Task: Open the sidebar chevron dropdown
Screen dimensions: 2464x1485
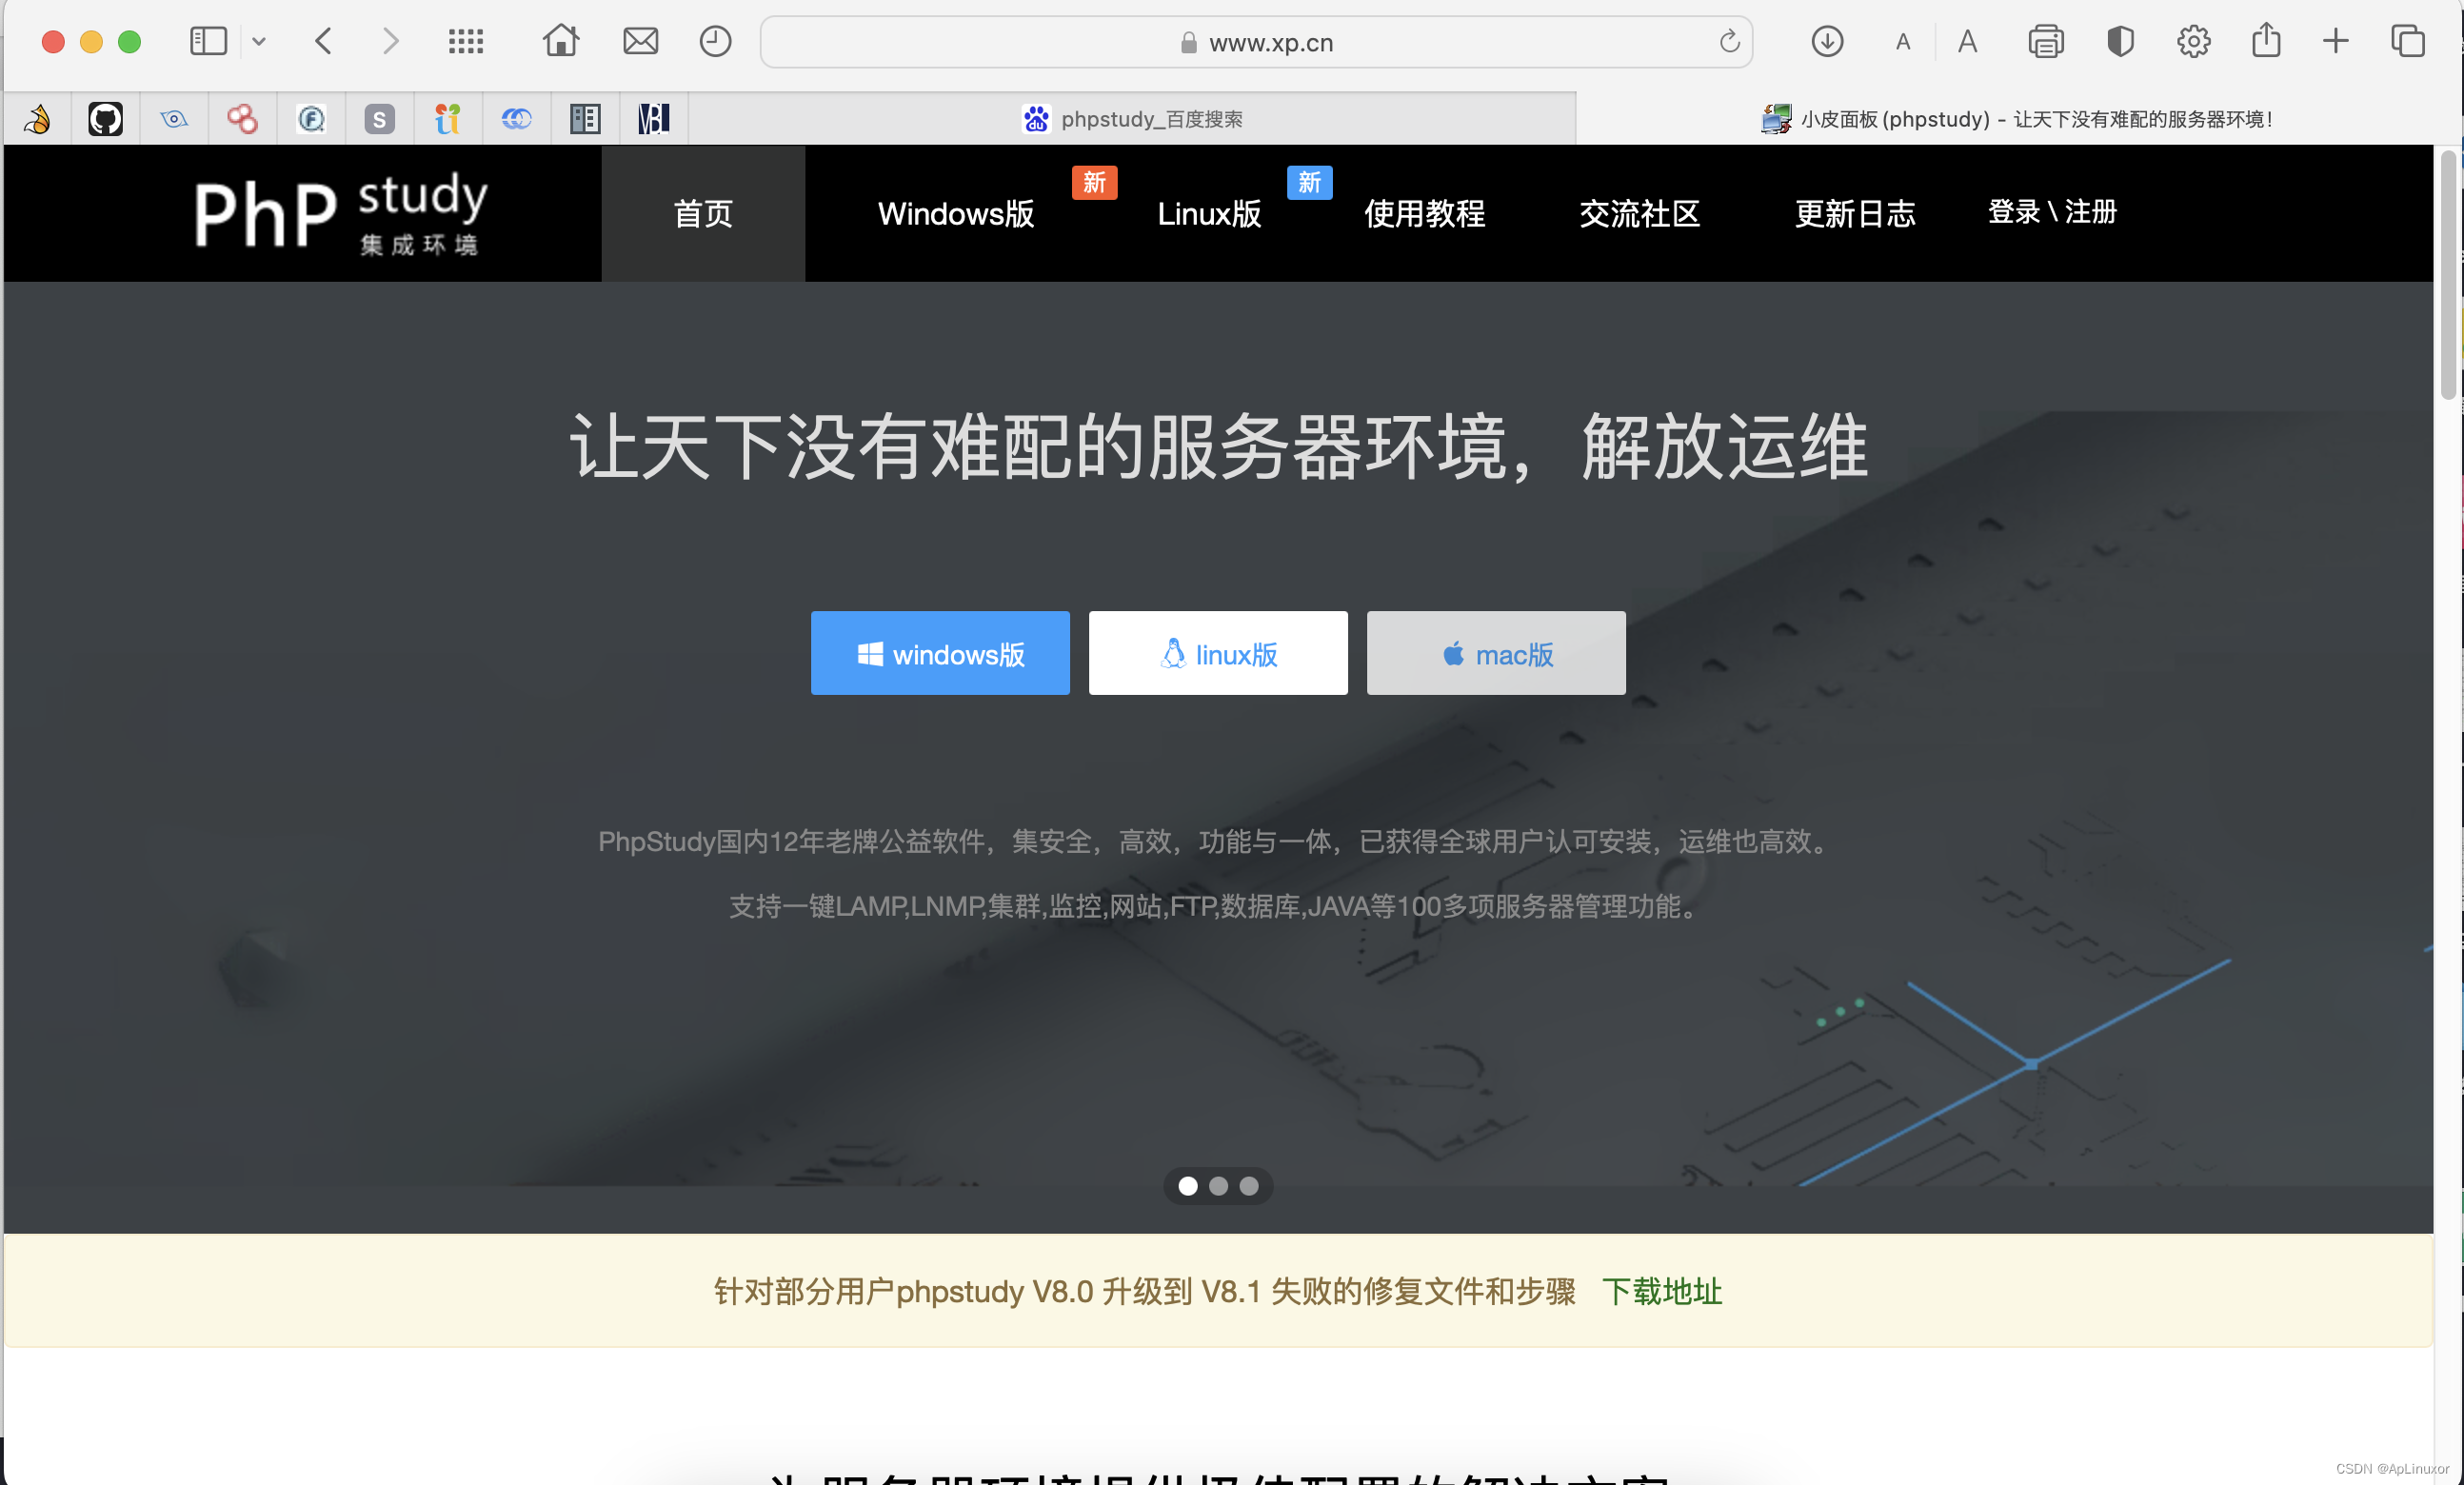Action: pos(259,42)
